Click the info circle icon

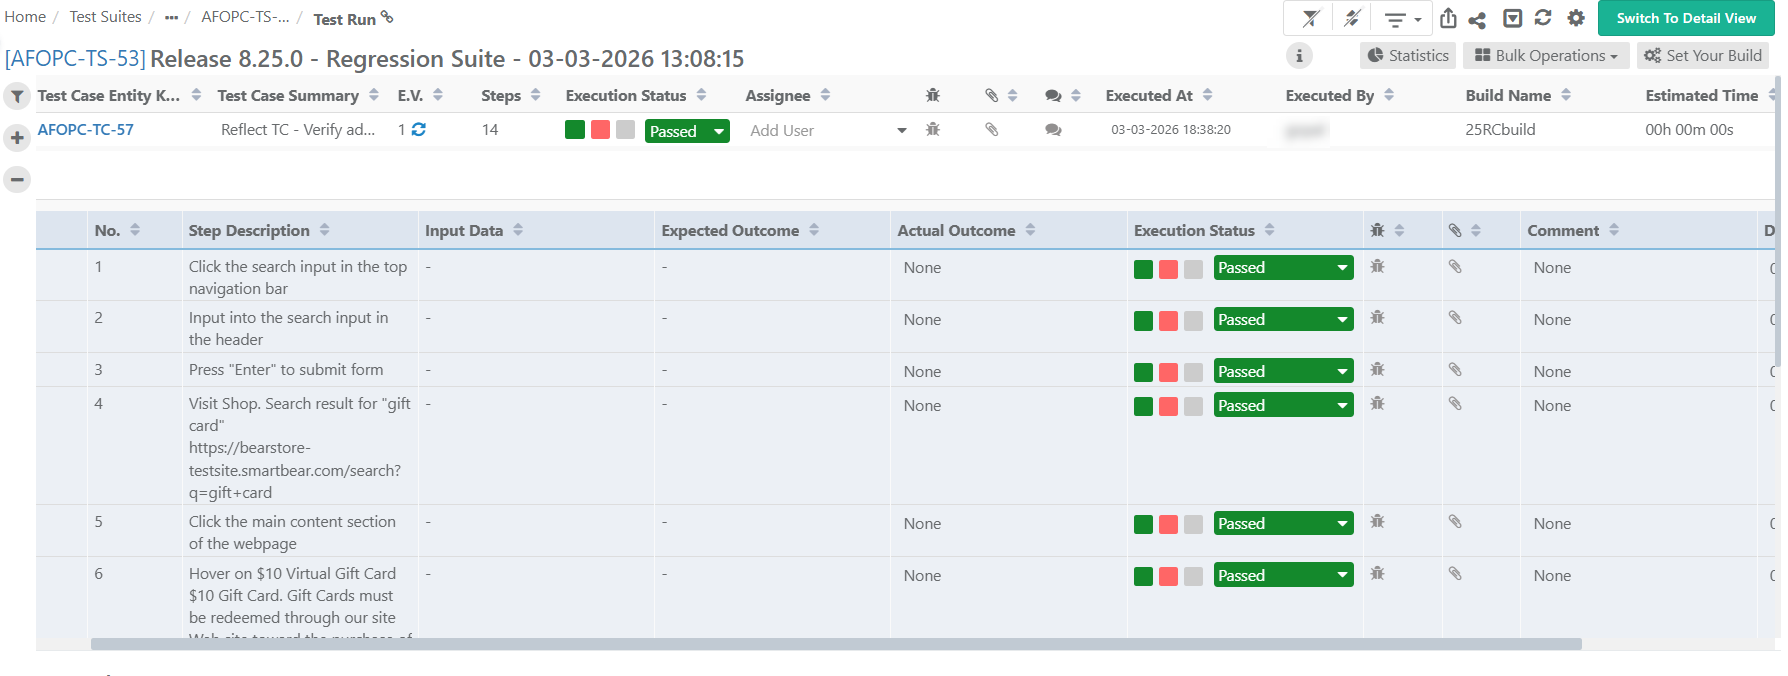pos(1299,56)
